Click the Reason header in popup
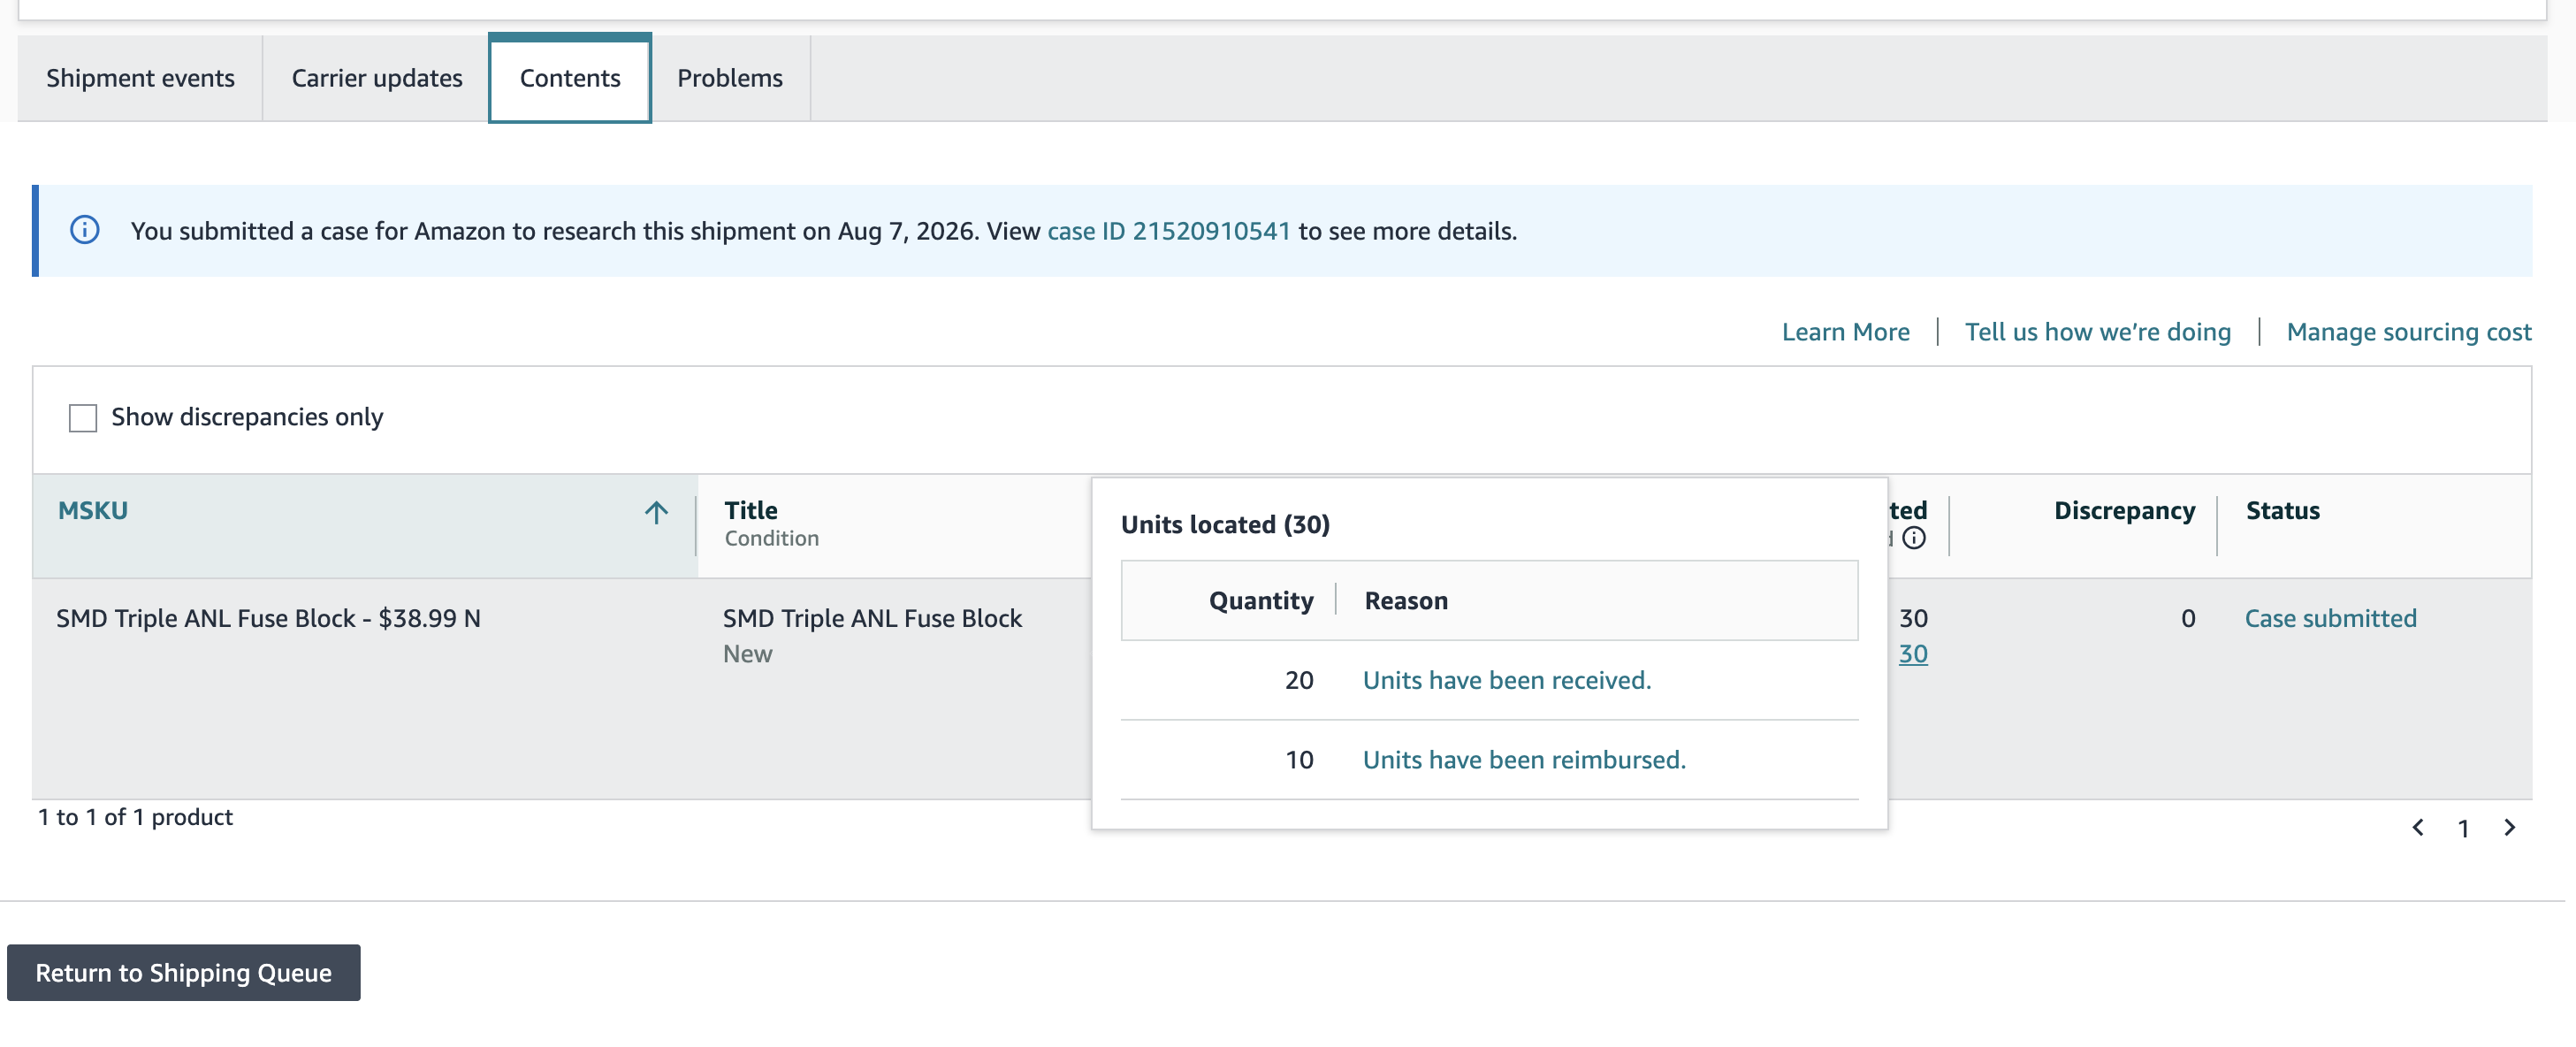 [1405, 600]
